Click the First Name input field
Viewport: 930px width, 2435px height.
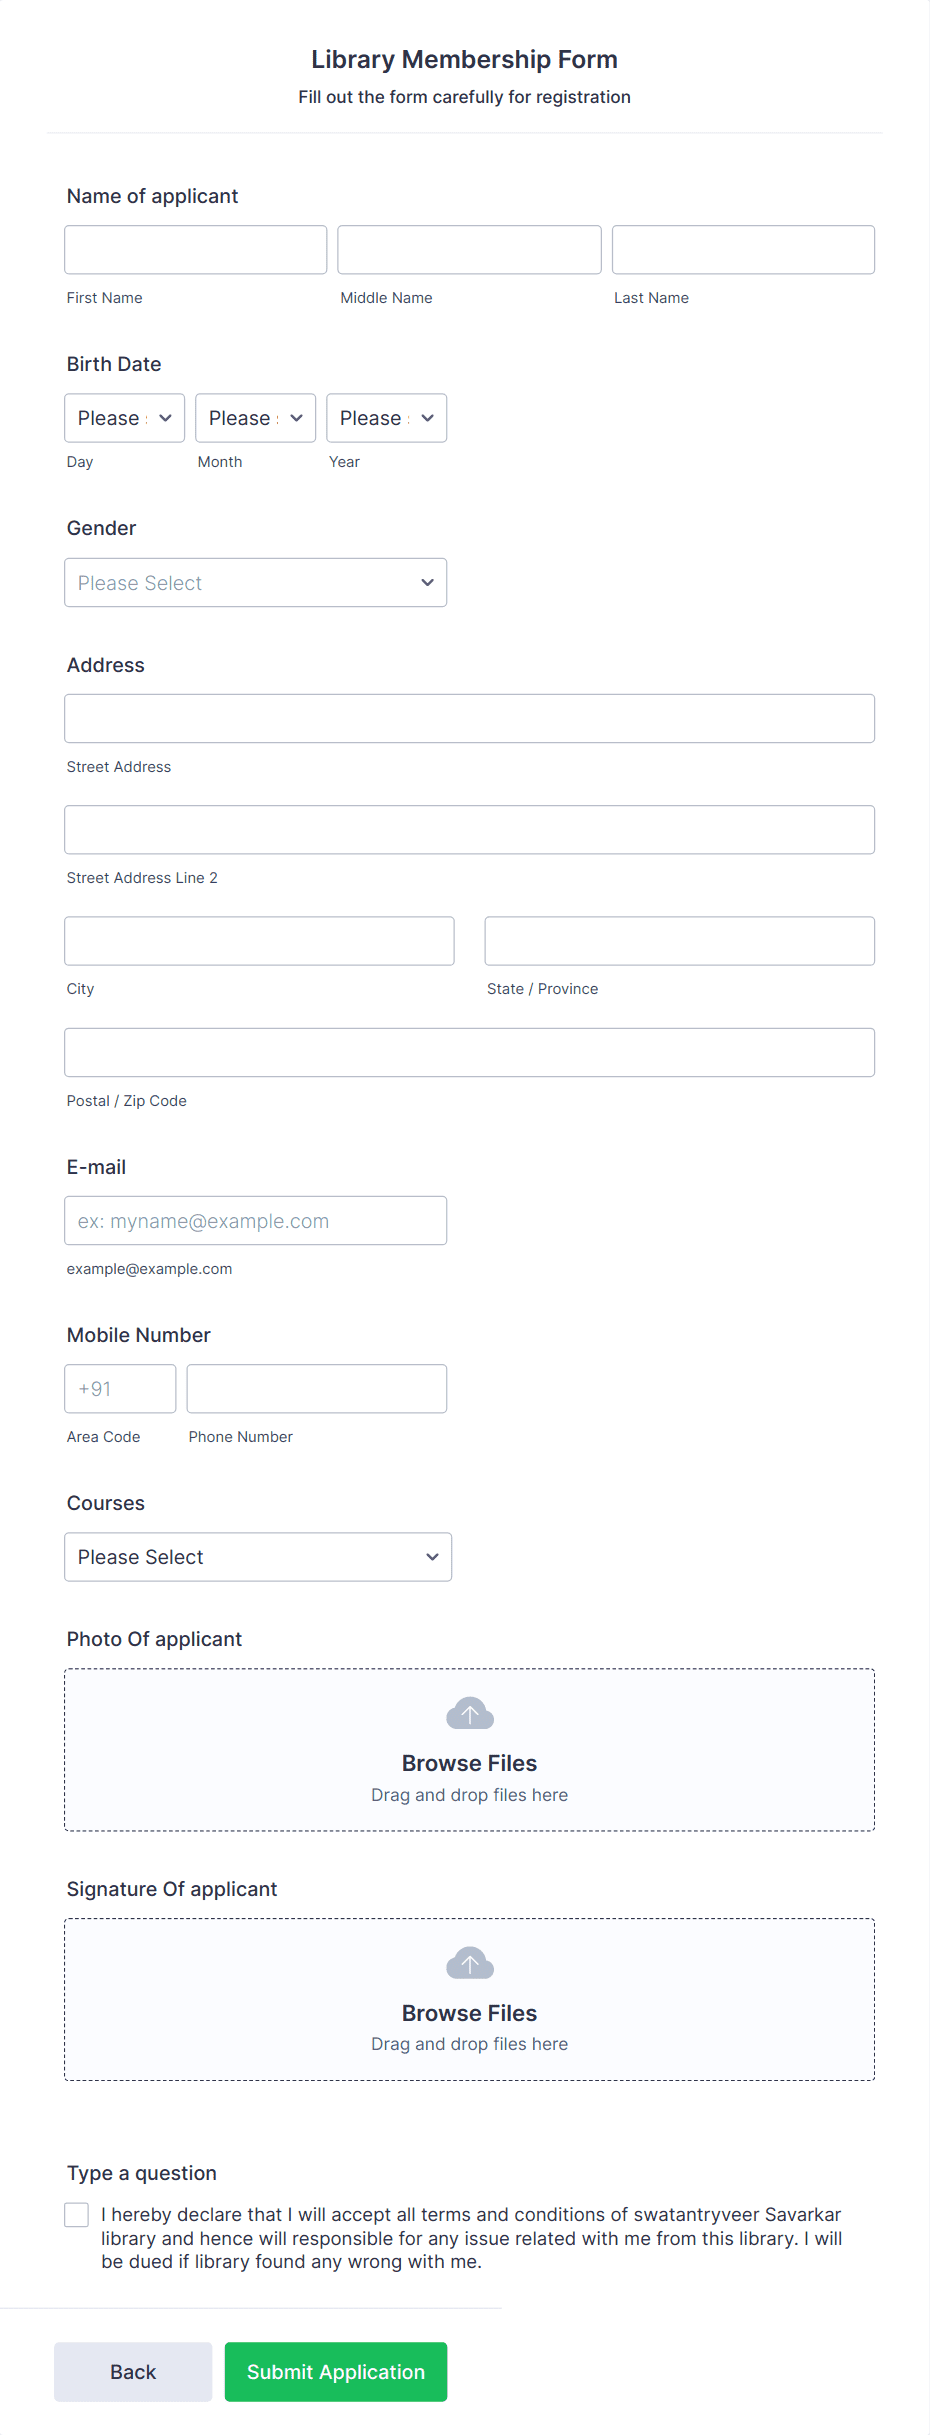(x=195, y=249)
